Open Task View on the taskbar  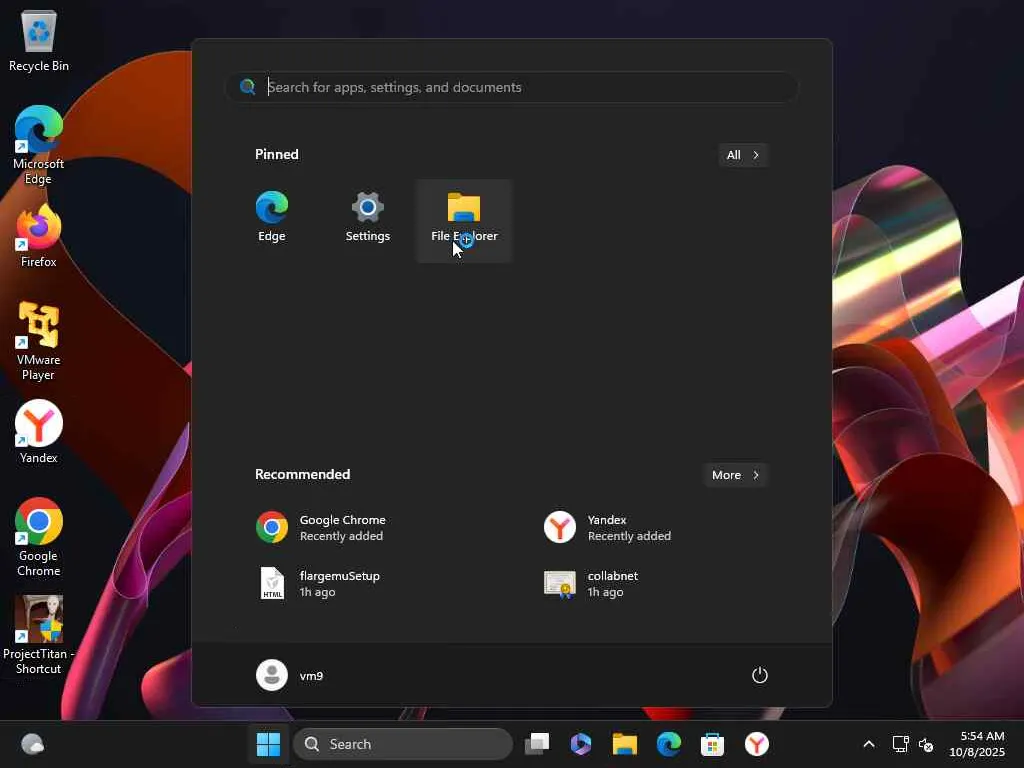(537, 744)
